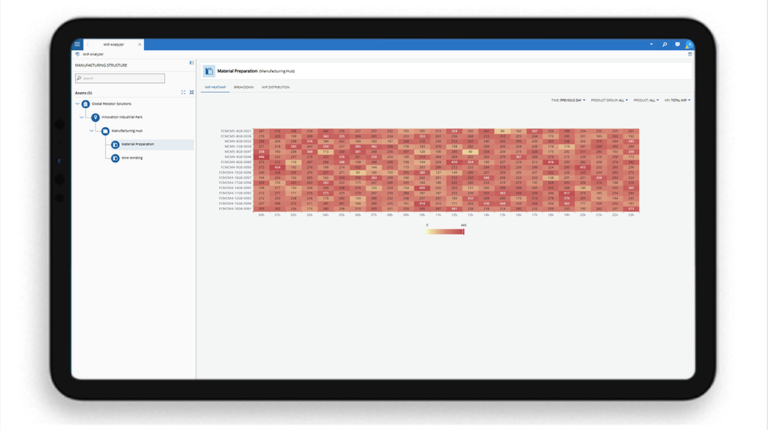Open the hamburger main menu

pyautogui.click(x=77, y=44)
